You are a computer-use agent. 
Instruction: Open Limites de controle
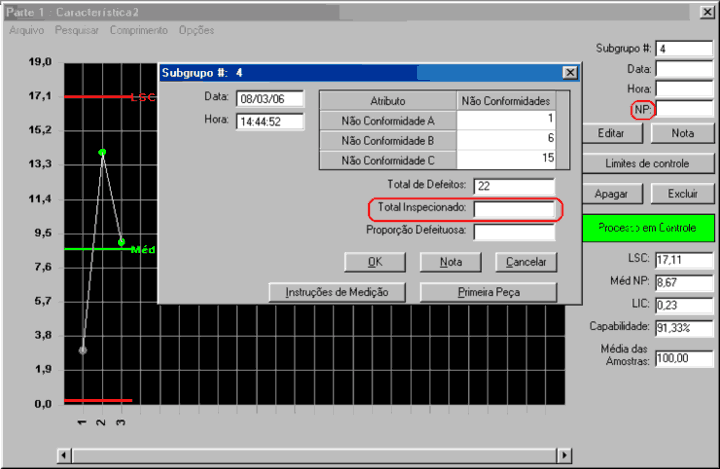[647, 164]
